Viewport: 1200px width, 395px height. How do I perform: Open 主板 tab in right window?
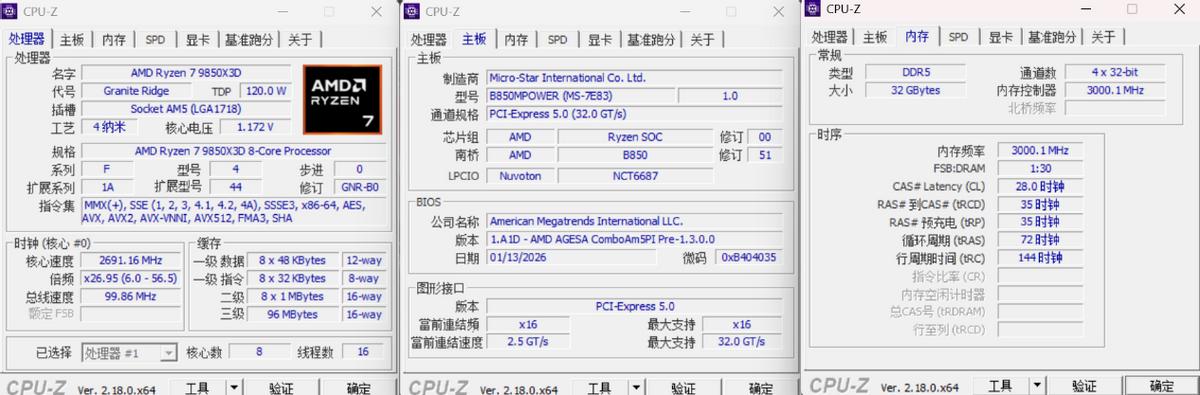pos(875,37)
